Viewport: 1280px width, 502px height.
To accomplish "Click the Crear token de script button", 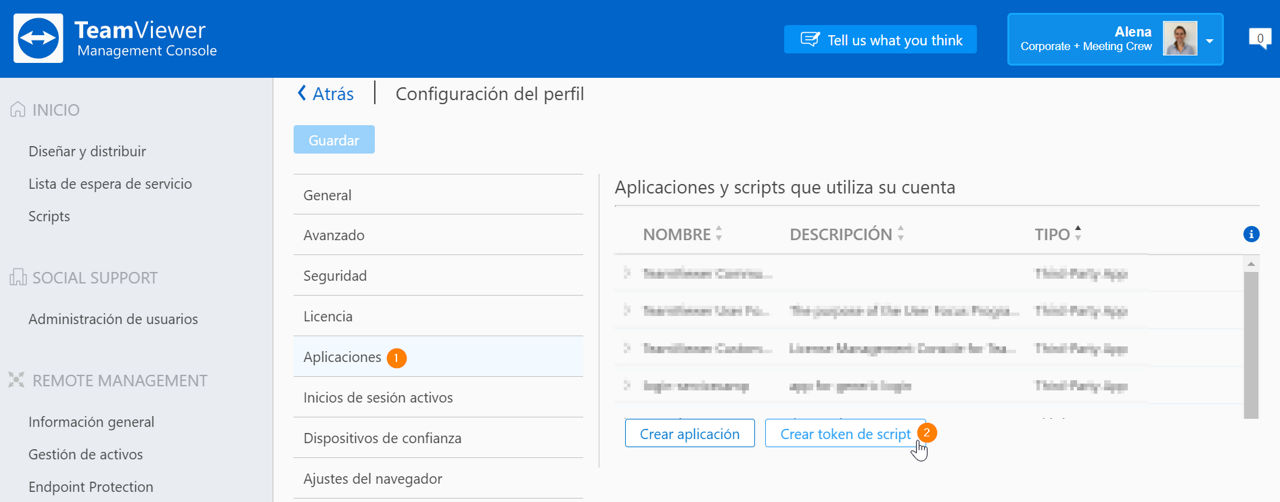I will [845, 434].
